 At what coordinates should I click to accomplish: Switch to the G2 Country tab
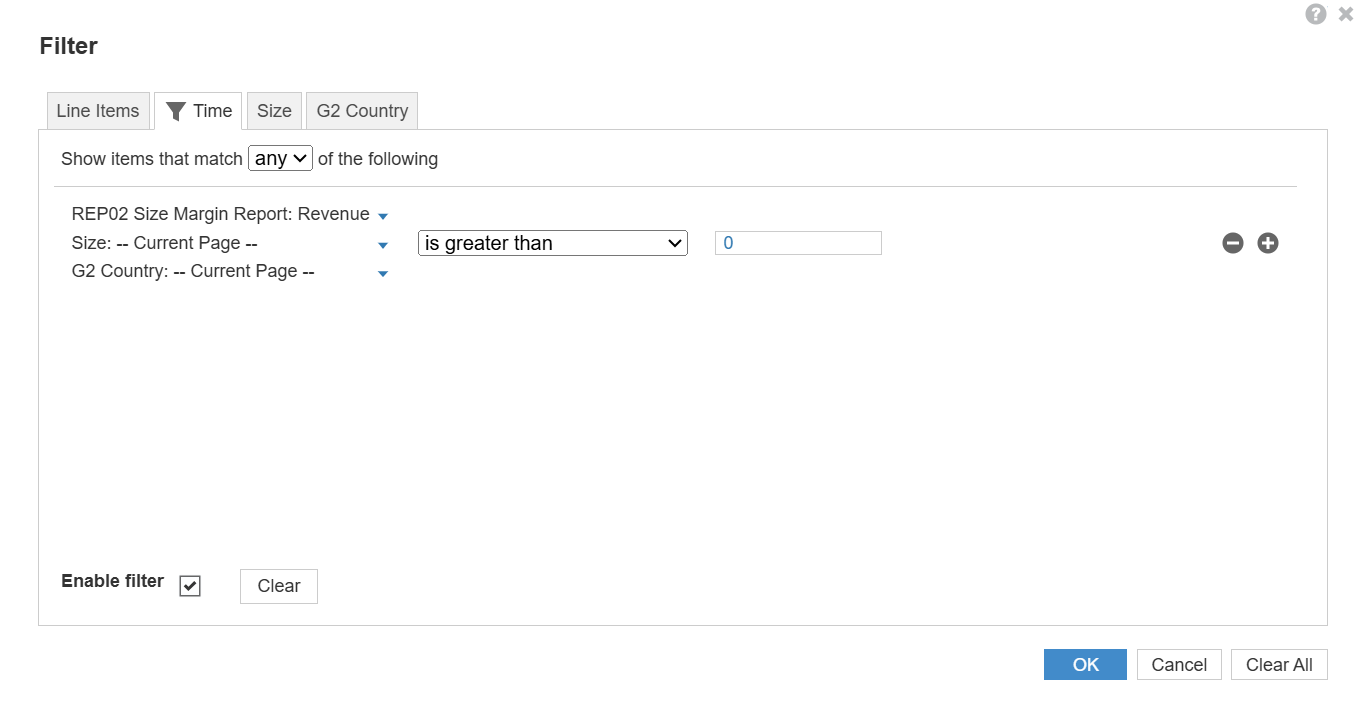[x=362, y=111]
